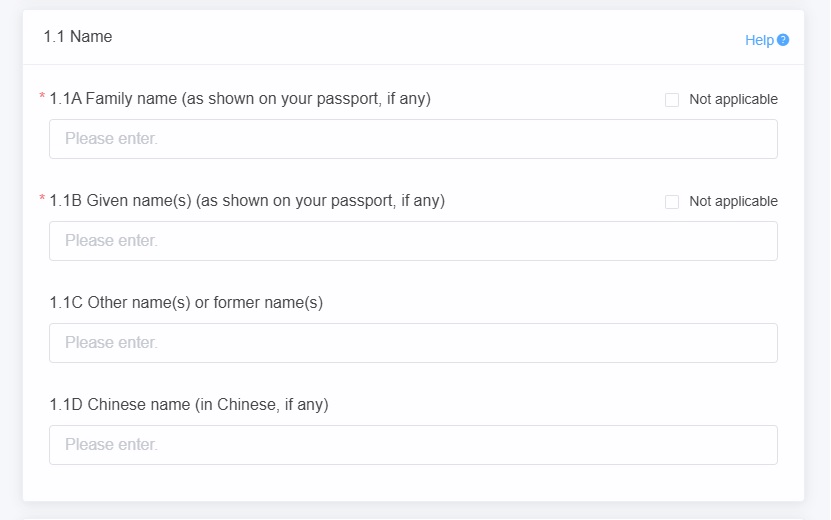Click the Not applicable label beside 1.1A

click(x=733, y=99)
